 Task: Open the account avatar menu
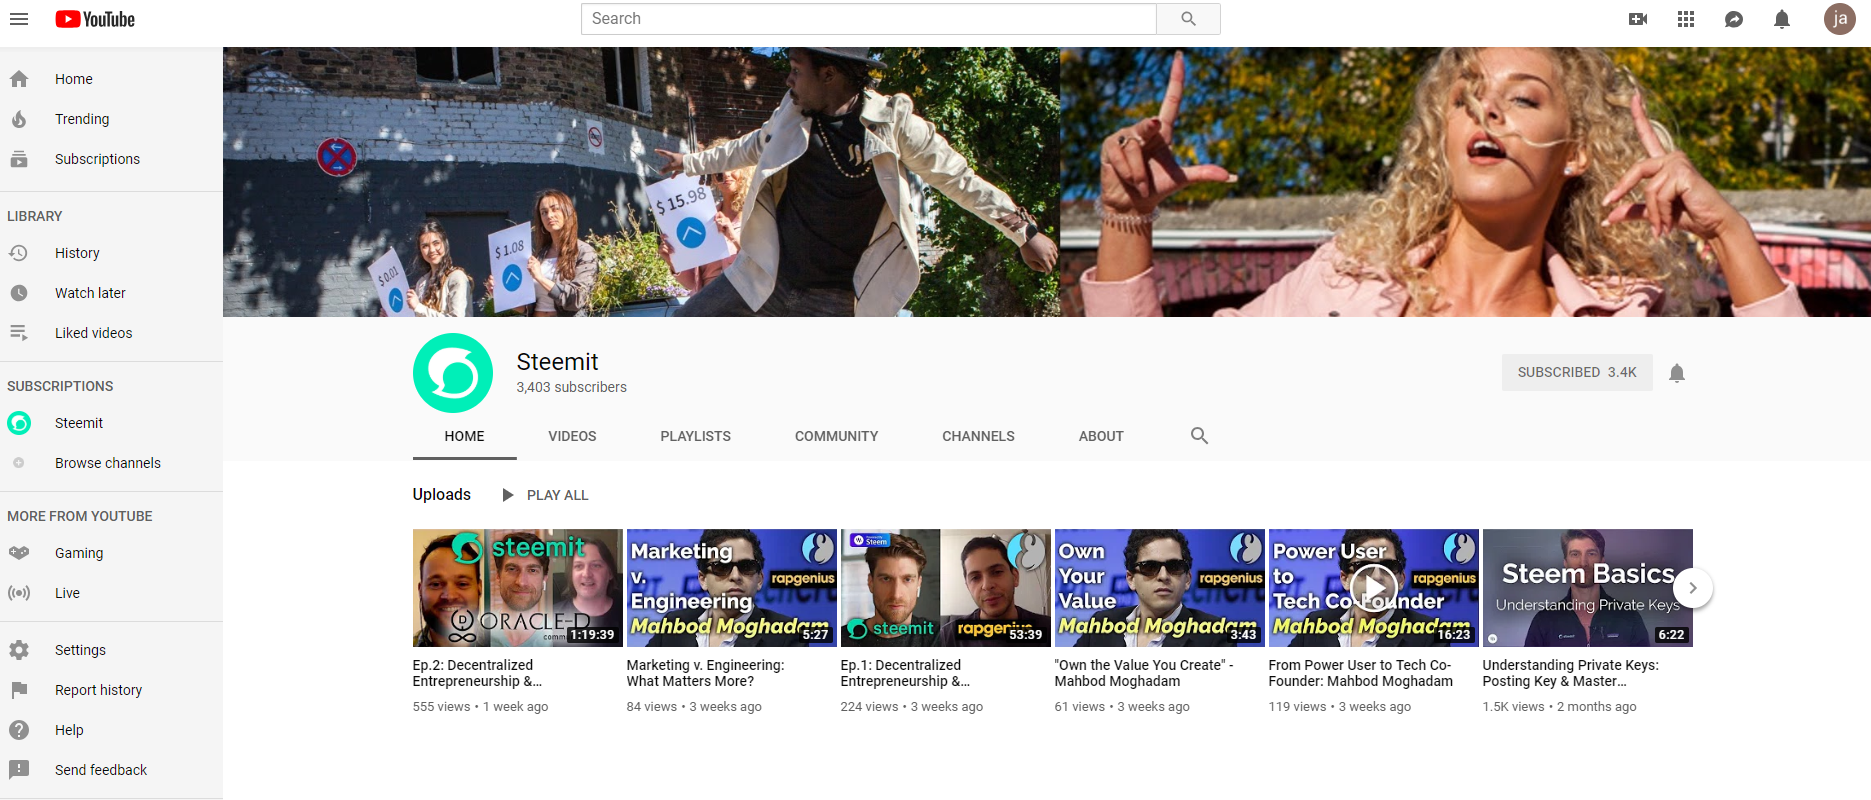point(1840,19)
